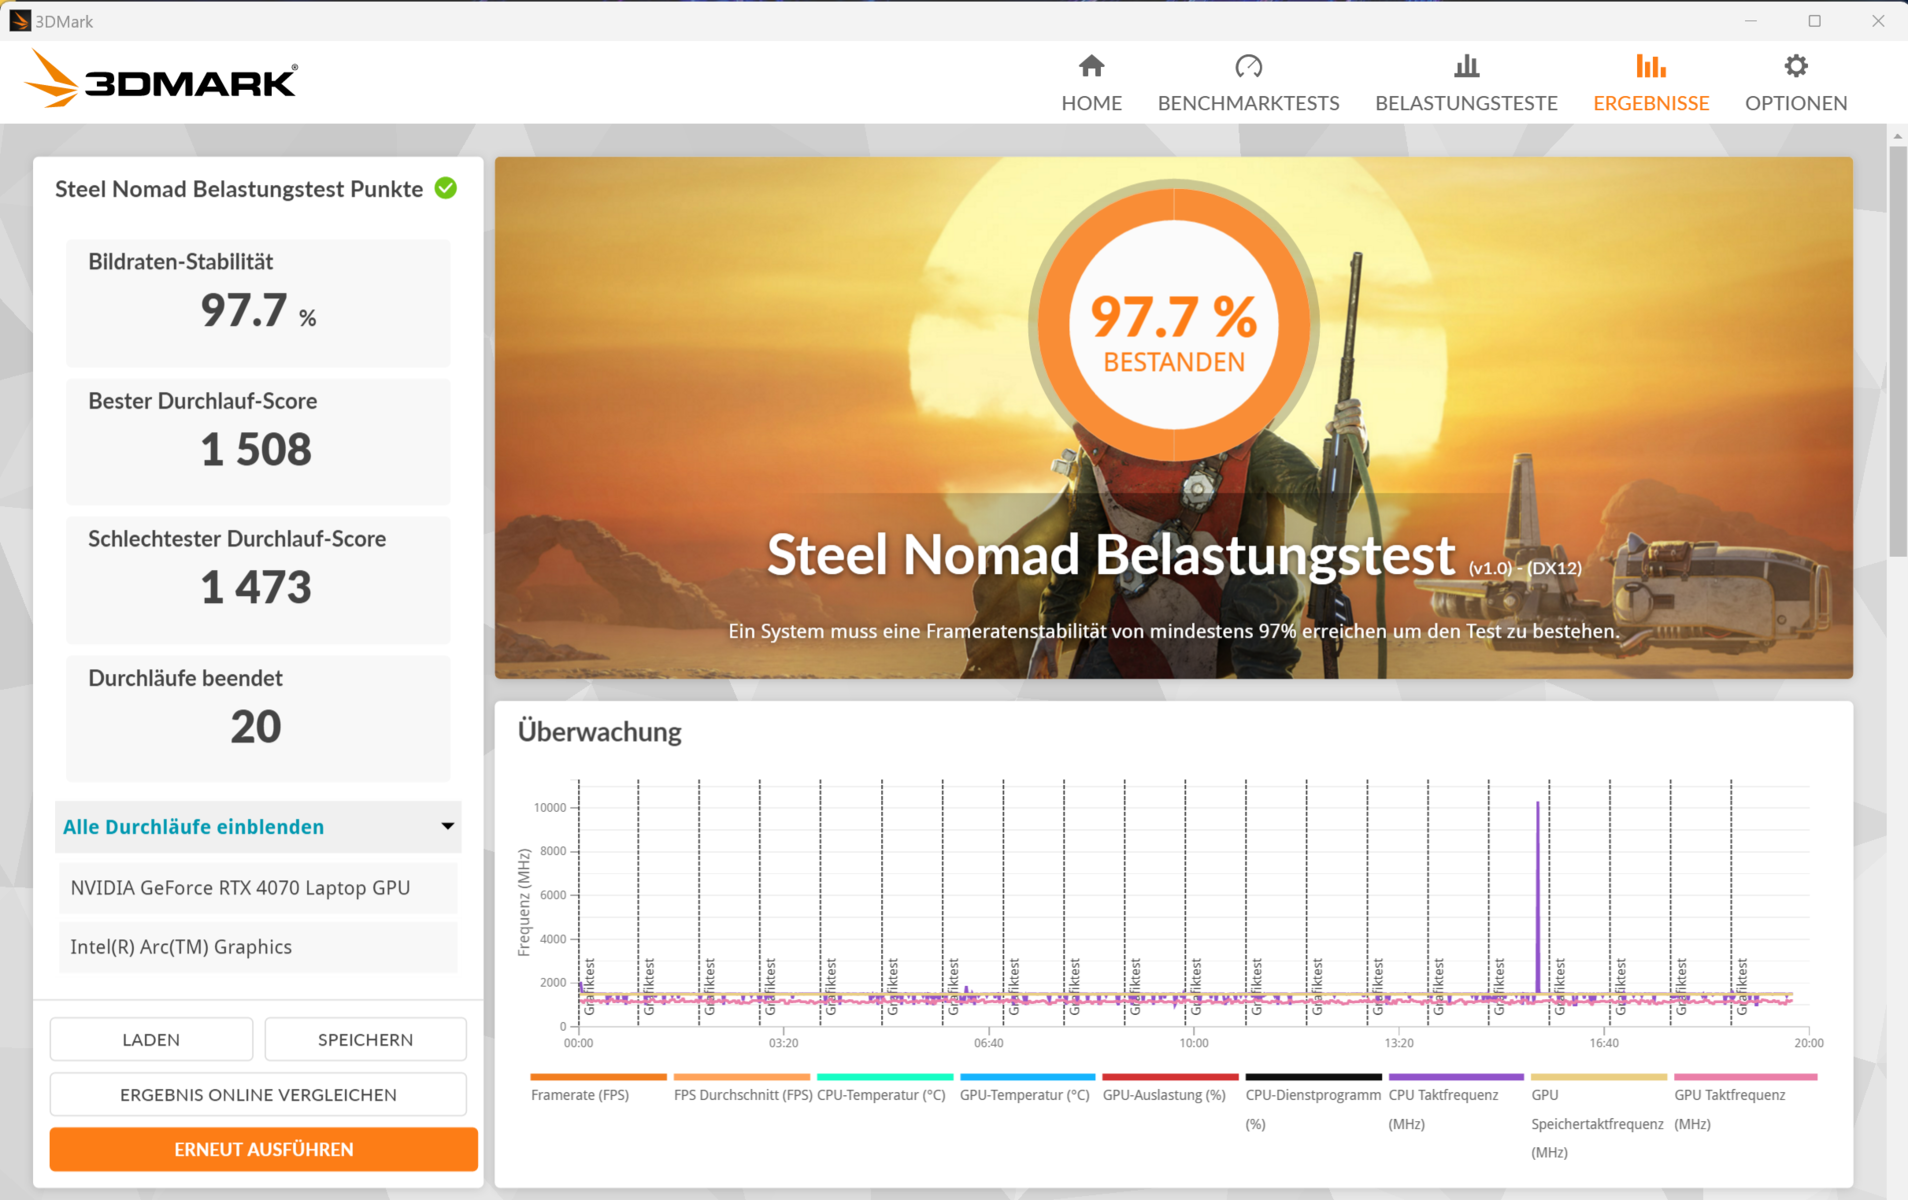The width and height of the screenshot is (1908, 1200).
Task: Click the Durchläufe beendet 20 value
Action: (256, 726)
